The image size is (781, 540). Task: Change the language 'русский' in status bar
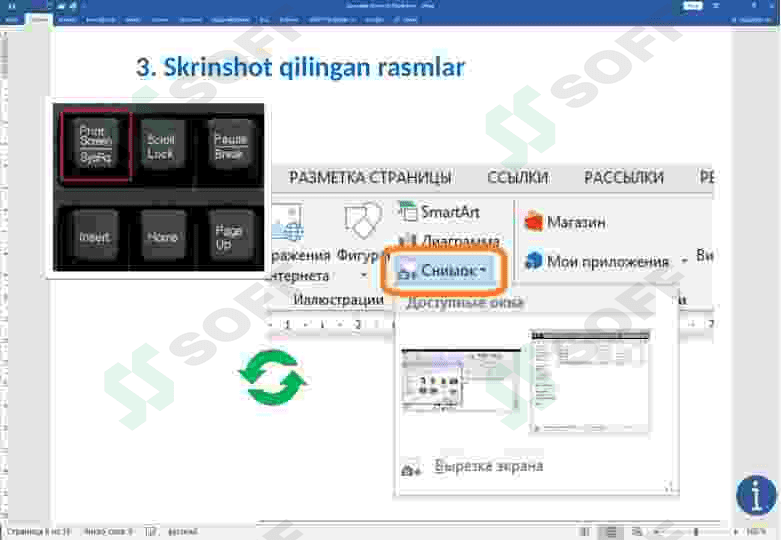pyautogui.click(x=183, y=532)
